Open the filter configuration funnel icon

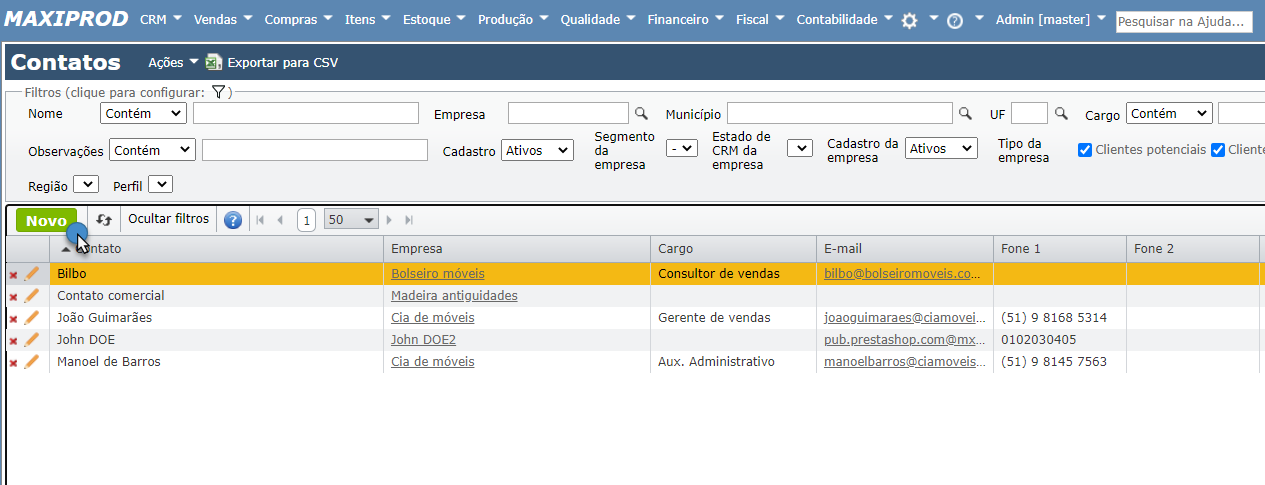(219, 92)
